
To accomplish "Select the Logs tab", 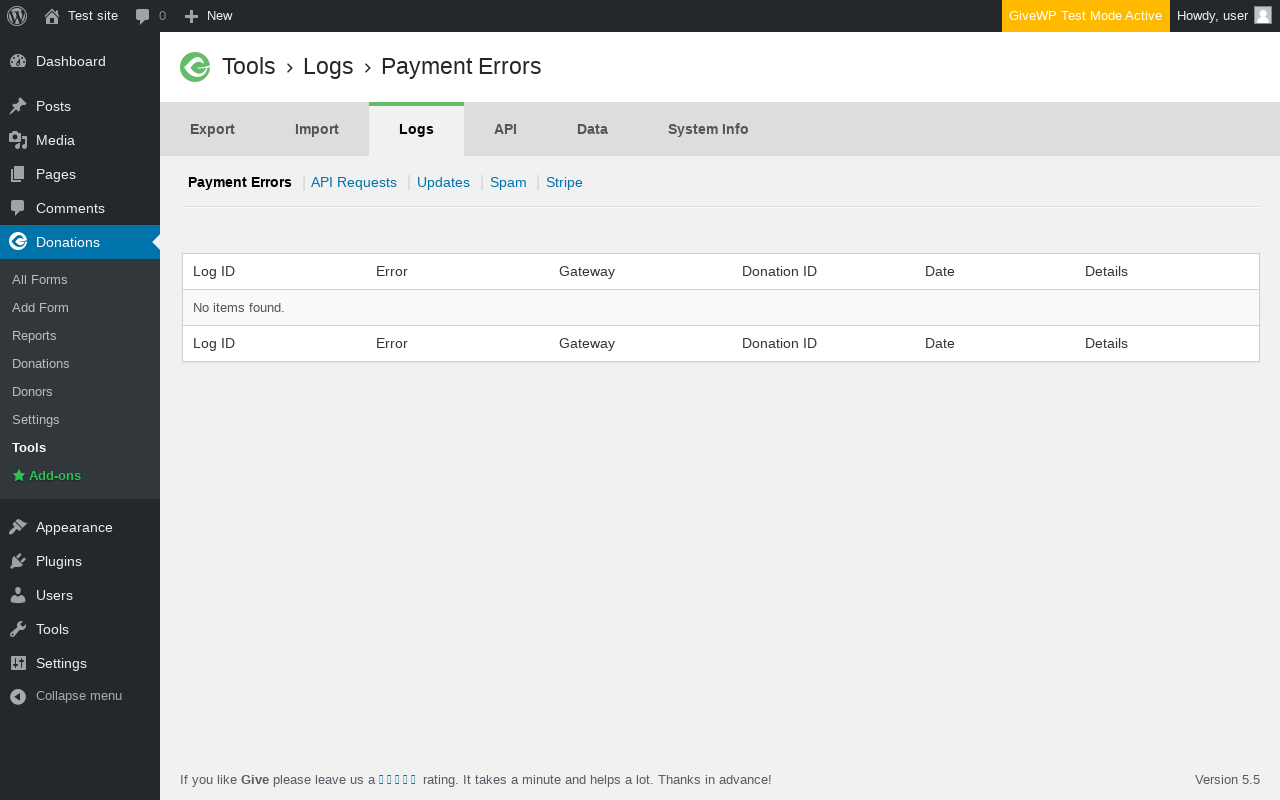I will (x=416, y=129).
